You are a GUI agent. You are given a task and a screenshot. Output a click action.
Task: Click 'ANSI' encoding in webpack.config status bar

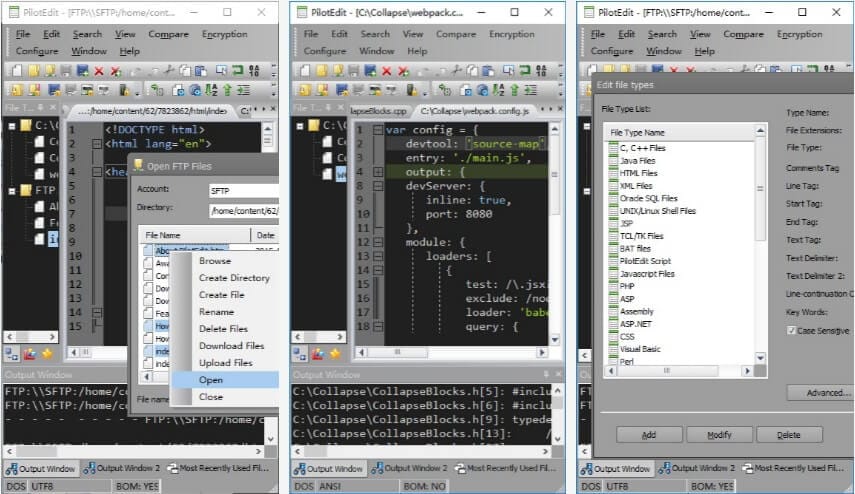click(330, 486)
